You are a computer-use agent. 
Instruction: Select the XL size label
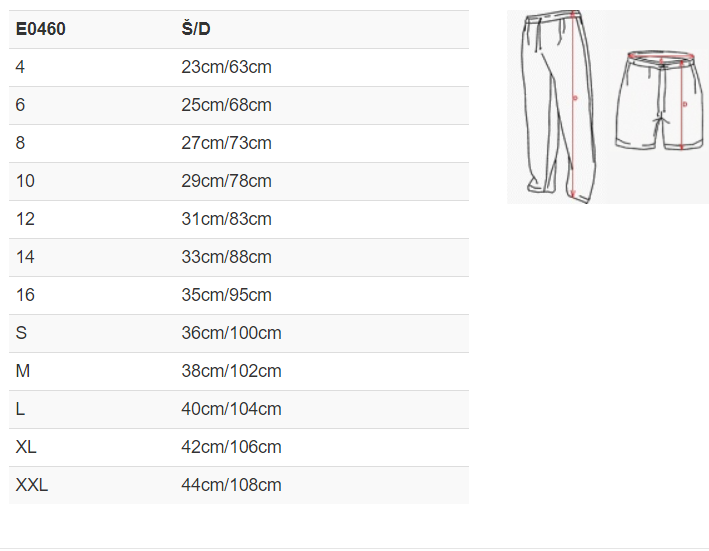(26, 447)
